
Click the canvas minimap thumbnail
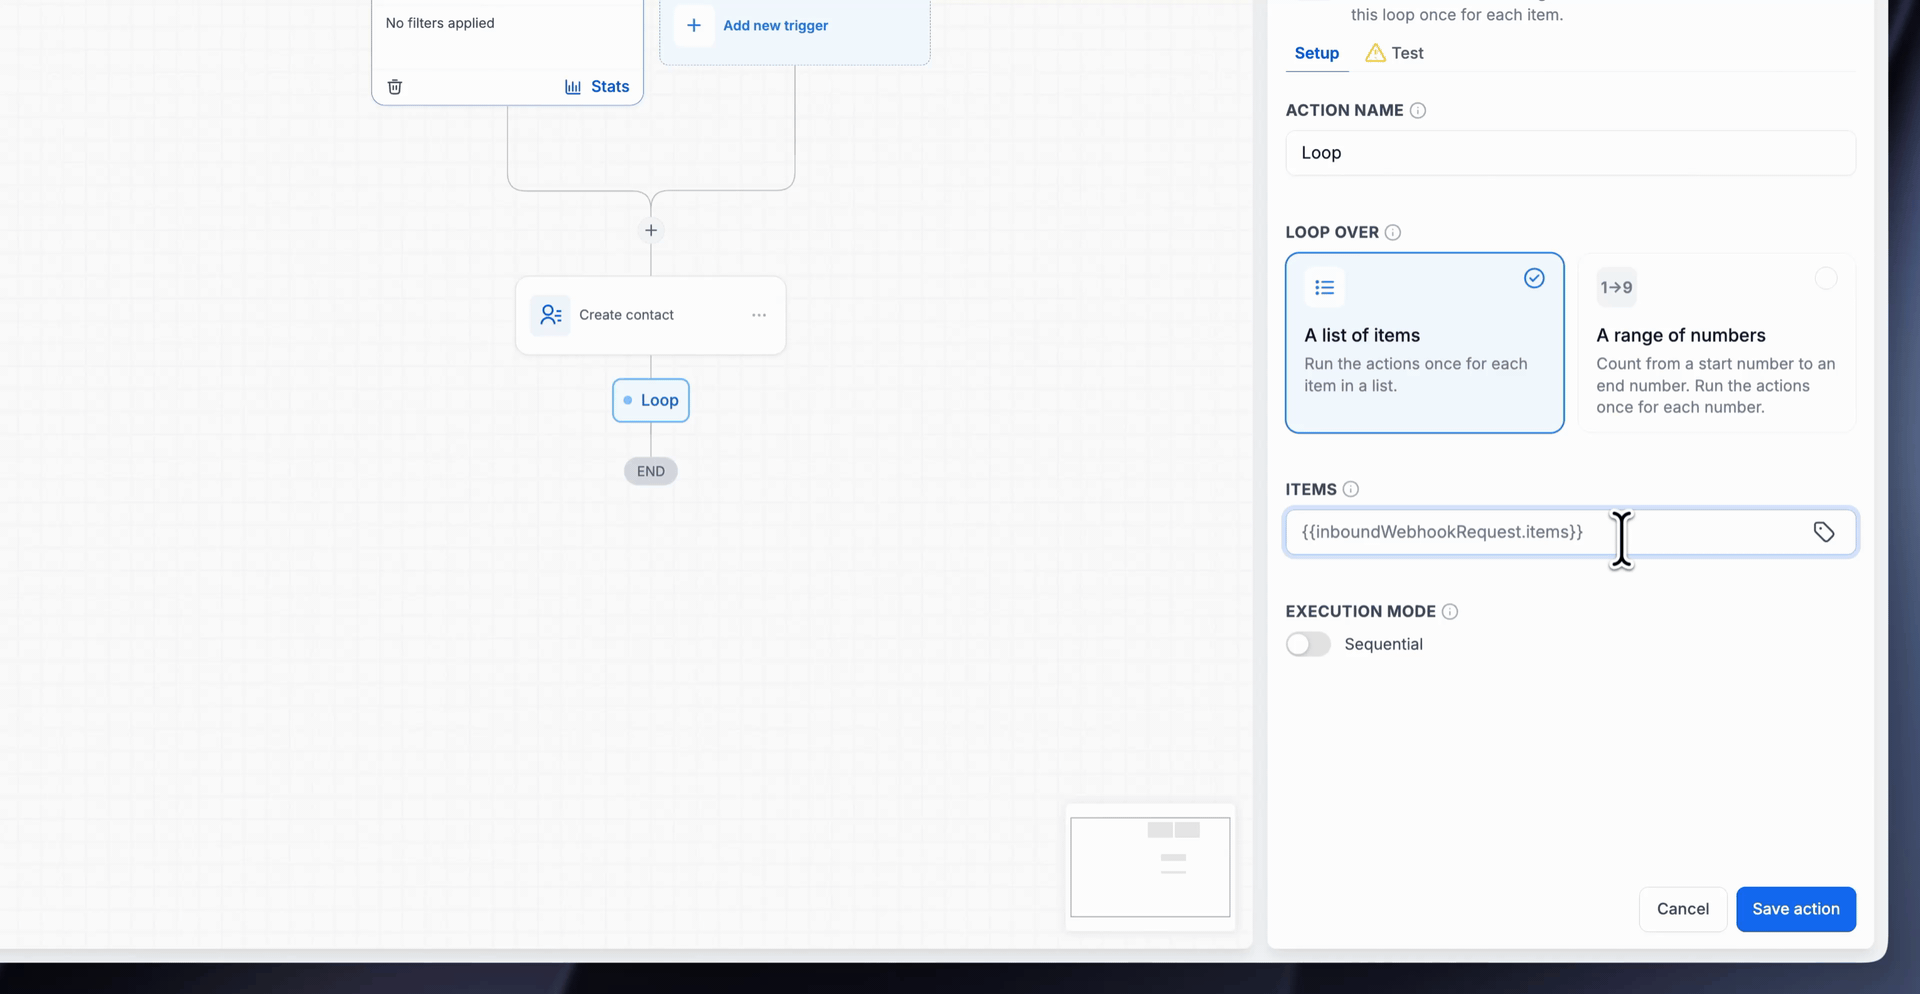1150,867
